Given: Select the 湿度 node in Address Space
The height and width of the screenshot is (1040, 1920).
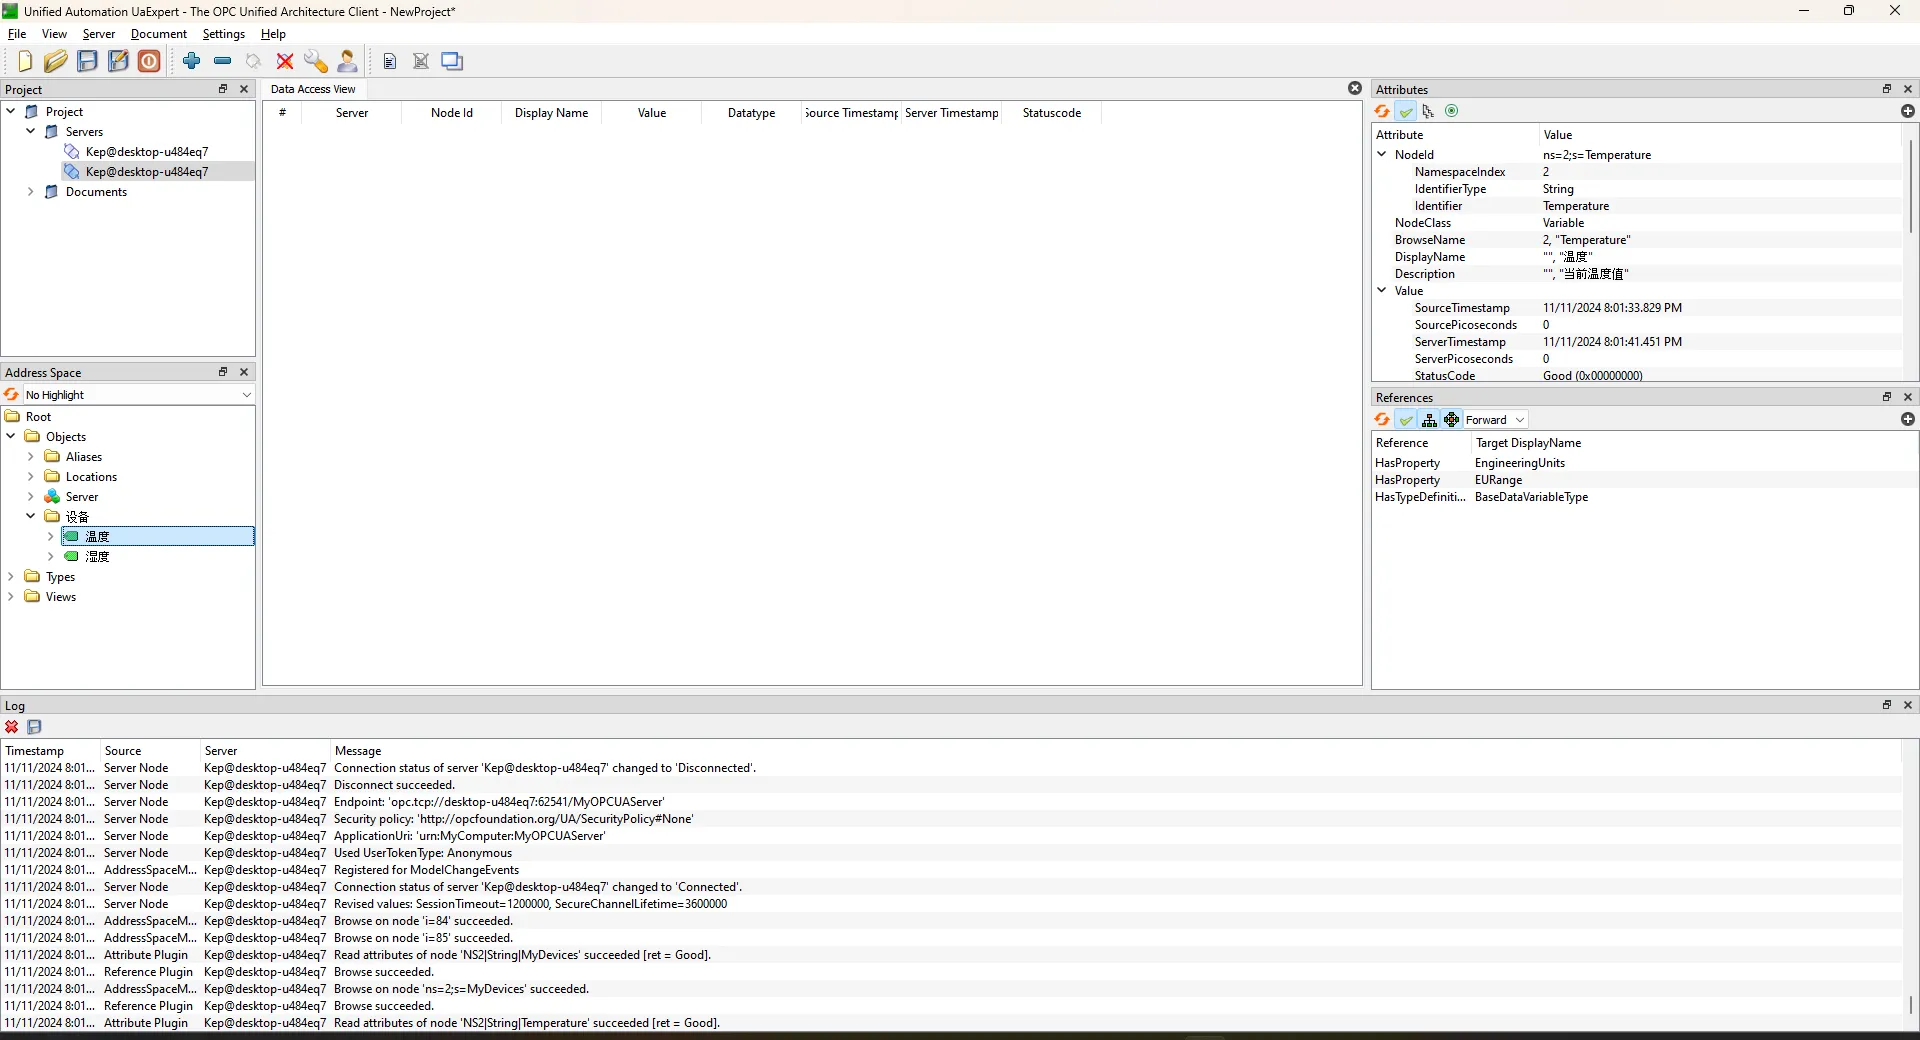Looking at the screenshot, I should click(x=97, y=557).
